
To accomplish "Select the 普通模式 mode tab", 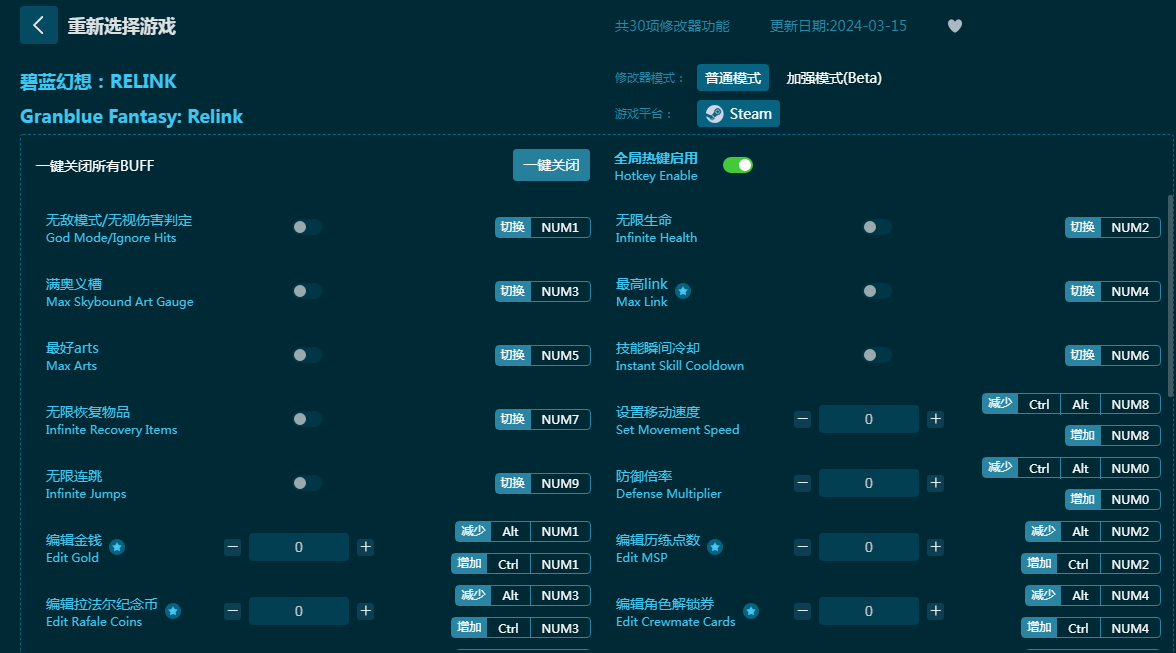I will point(733,78).
